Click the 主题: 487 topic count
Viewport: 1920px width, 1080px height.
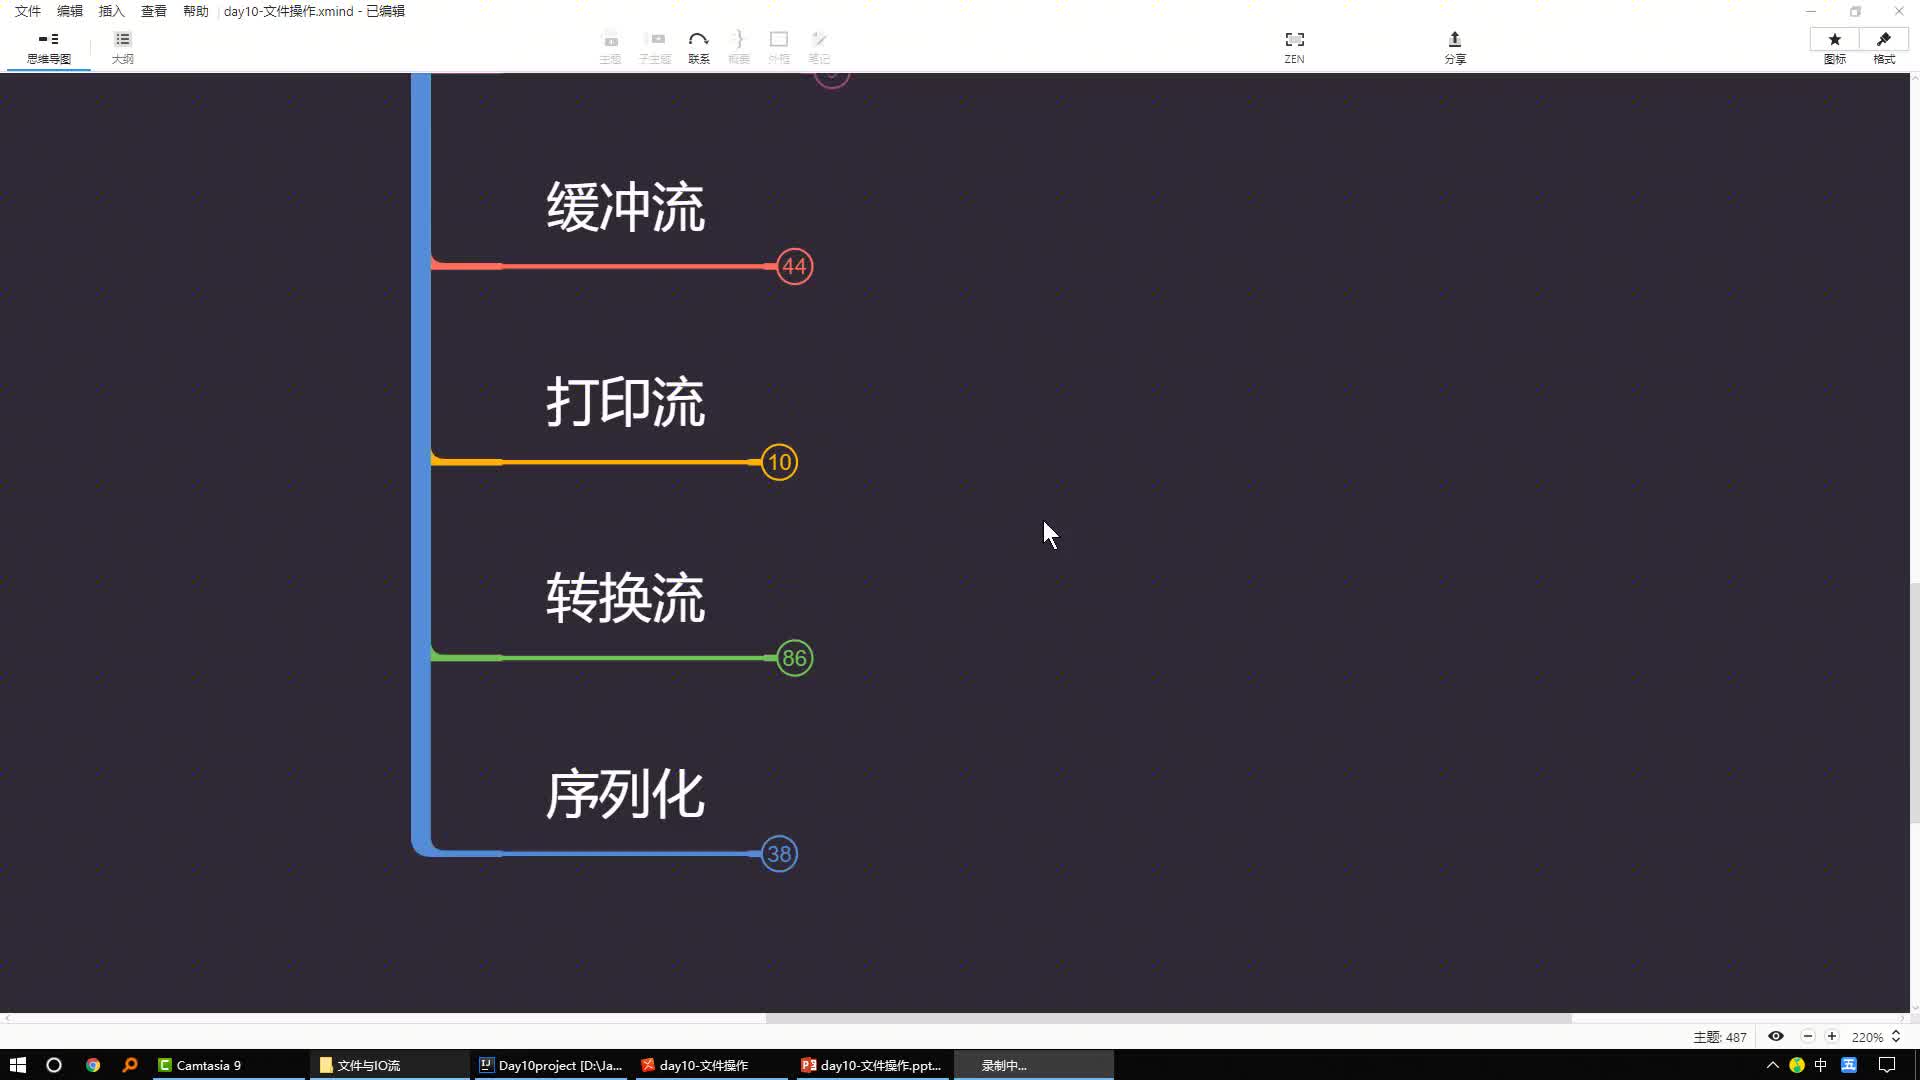(1719, 1037)
